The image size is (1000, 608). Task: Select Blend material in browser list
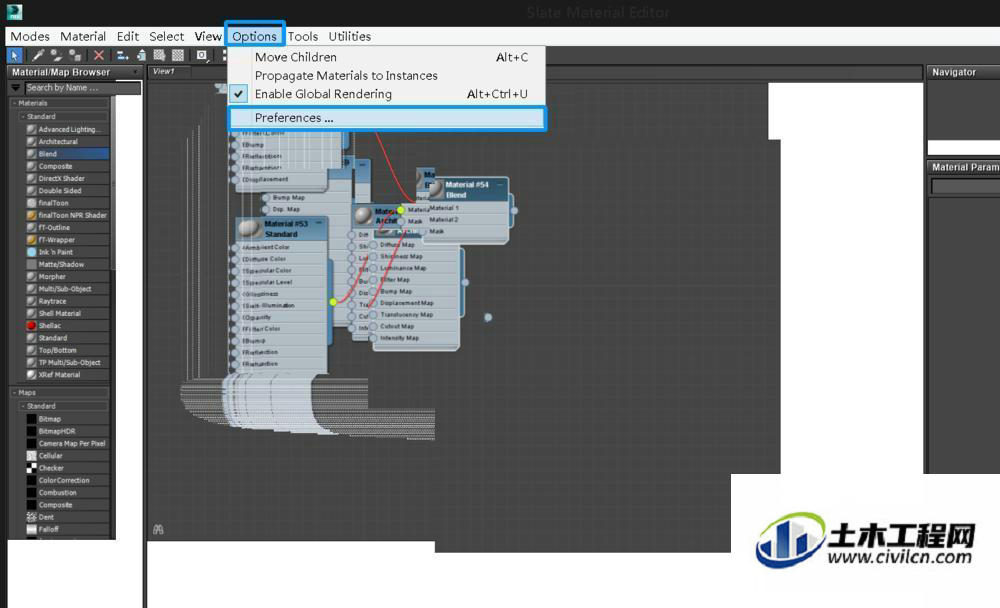tap(67, 154)
